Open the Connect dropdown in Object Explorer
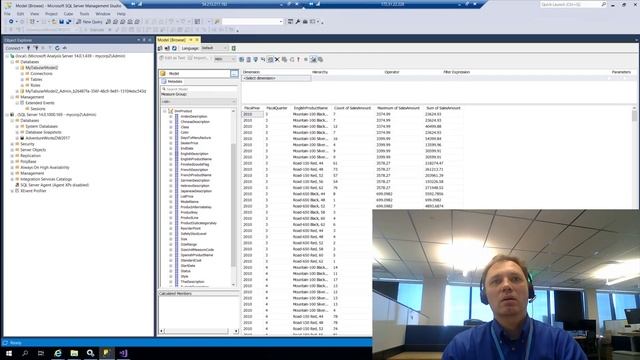Image resolution: width=640 pixels, height=360 pixels. point(14,48)
